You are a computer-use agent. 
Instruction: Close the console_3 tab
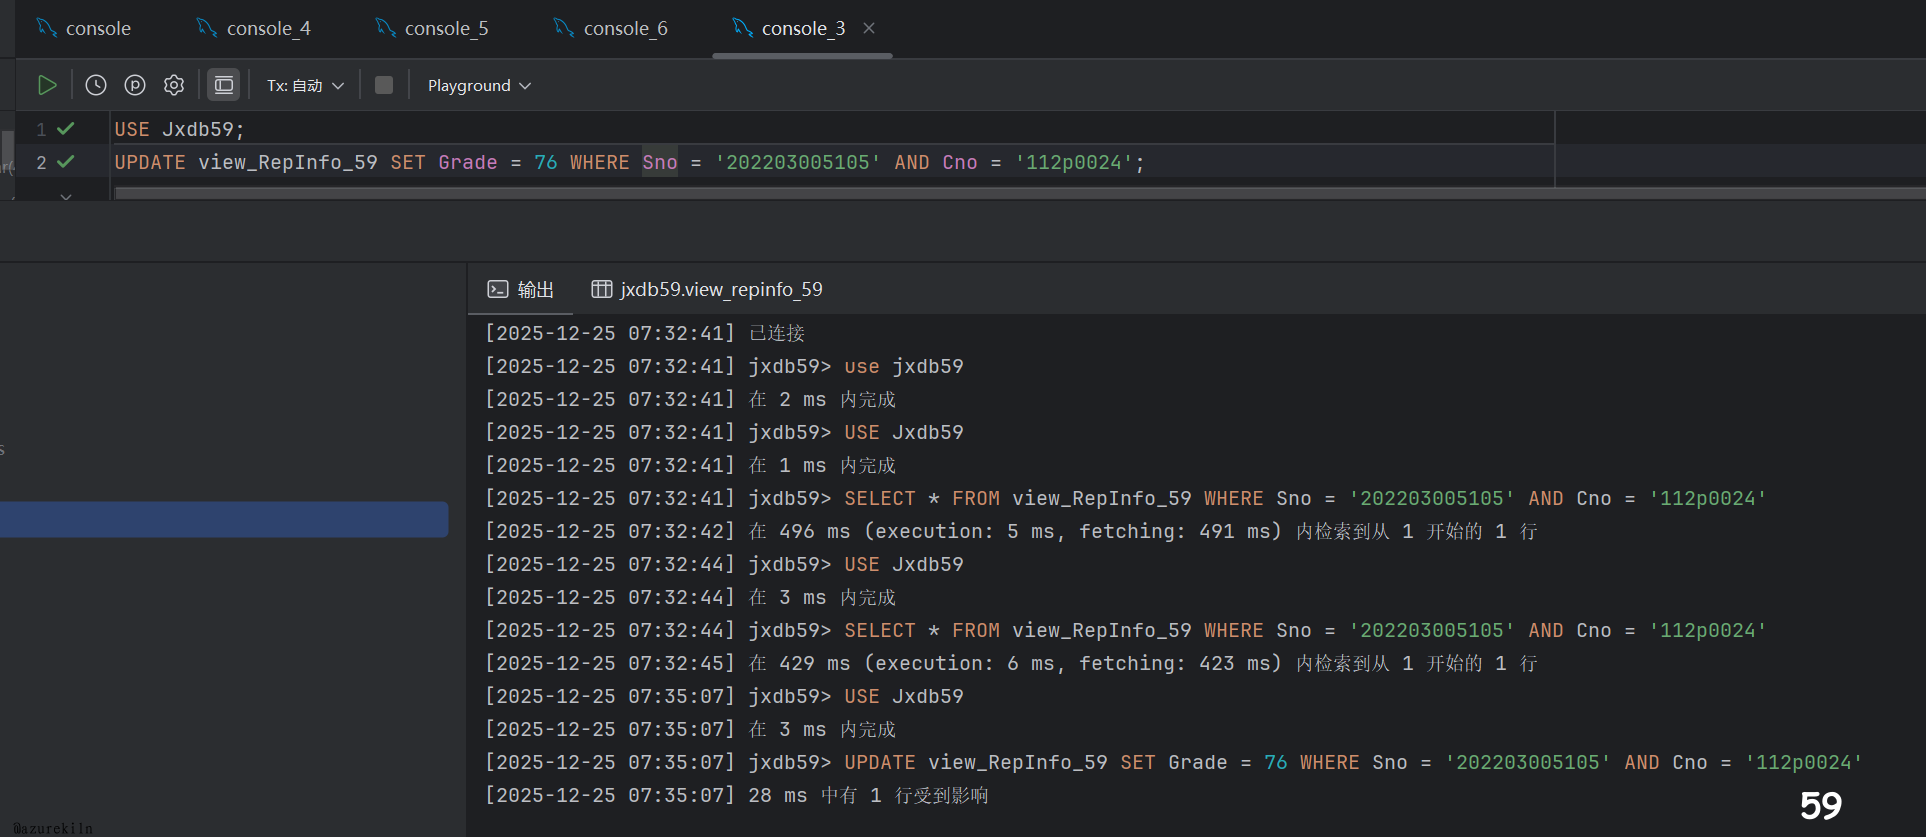pos(869,29)
